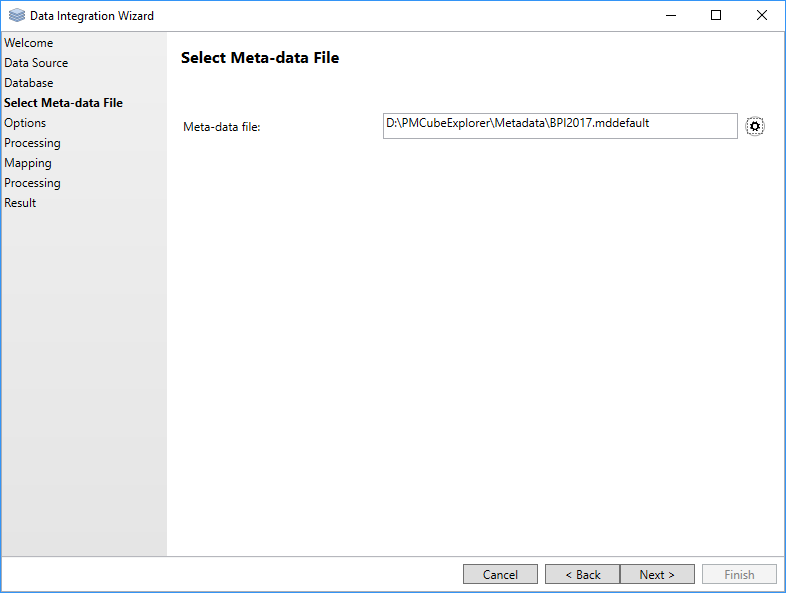Open the Data Source step
This screenshot has width=786, height=593.
tap(36, 63)
